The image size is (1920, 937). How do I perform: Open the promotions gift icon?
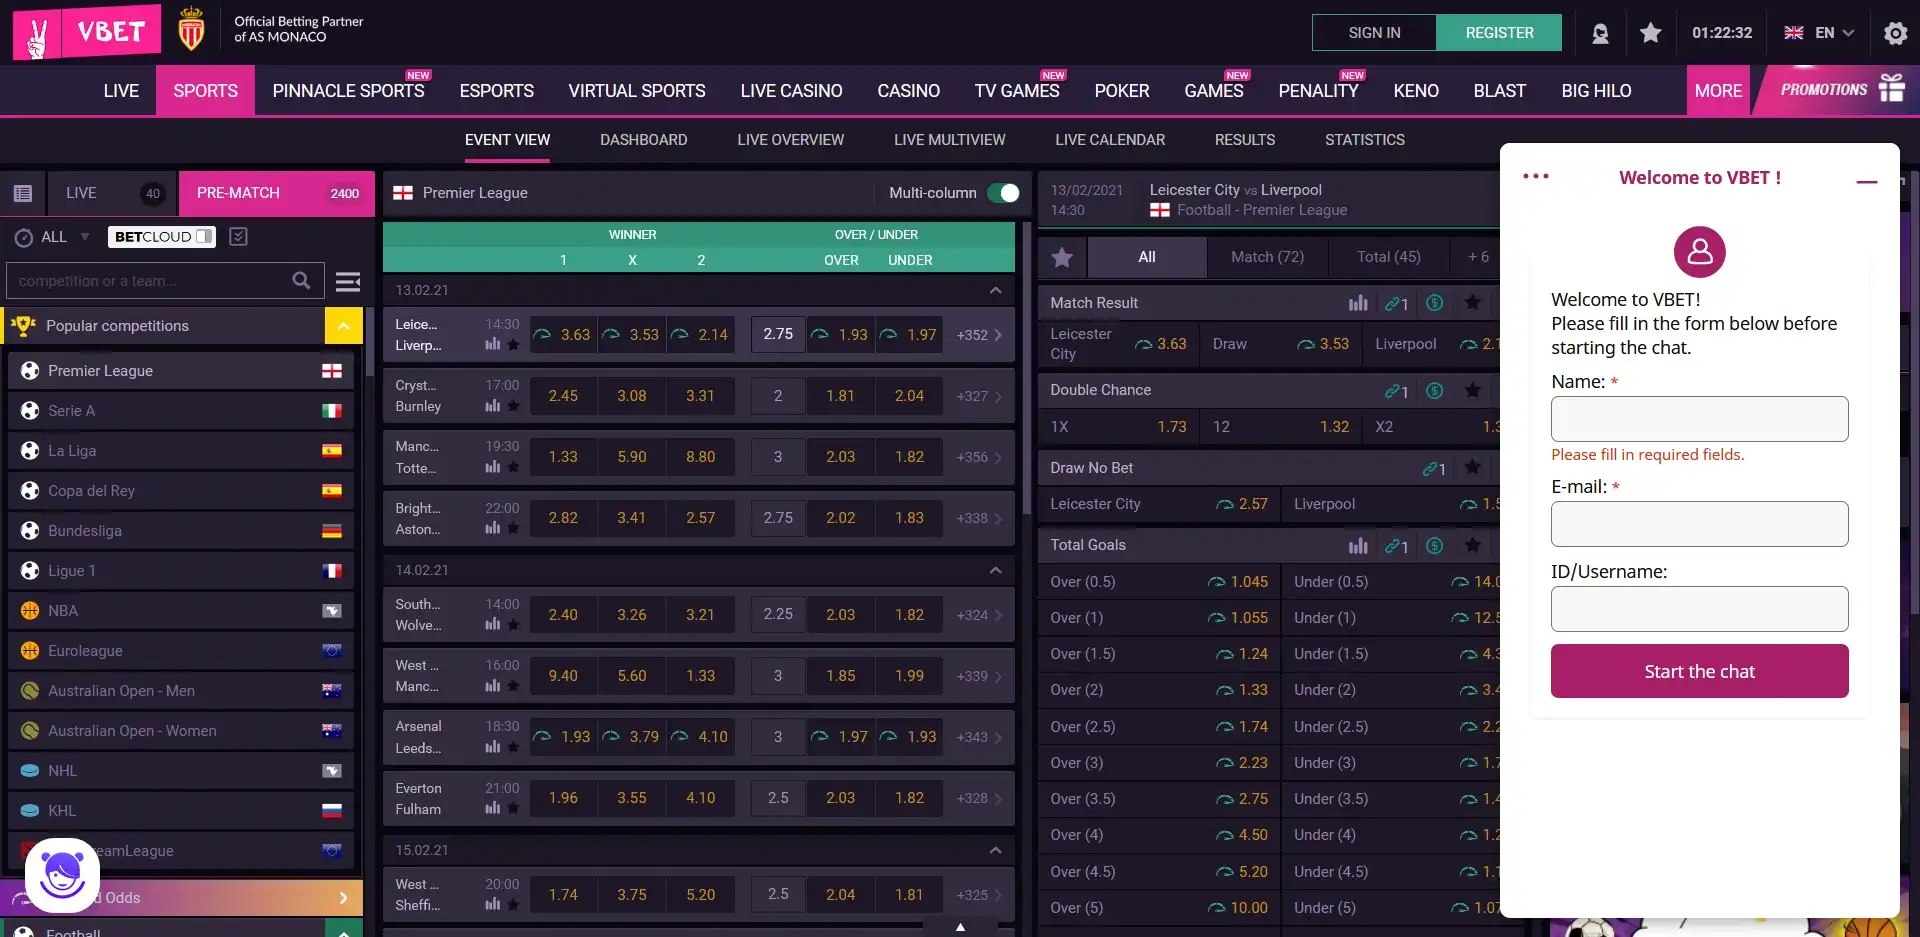click(x=1891, y=89)
